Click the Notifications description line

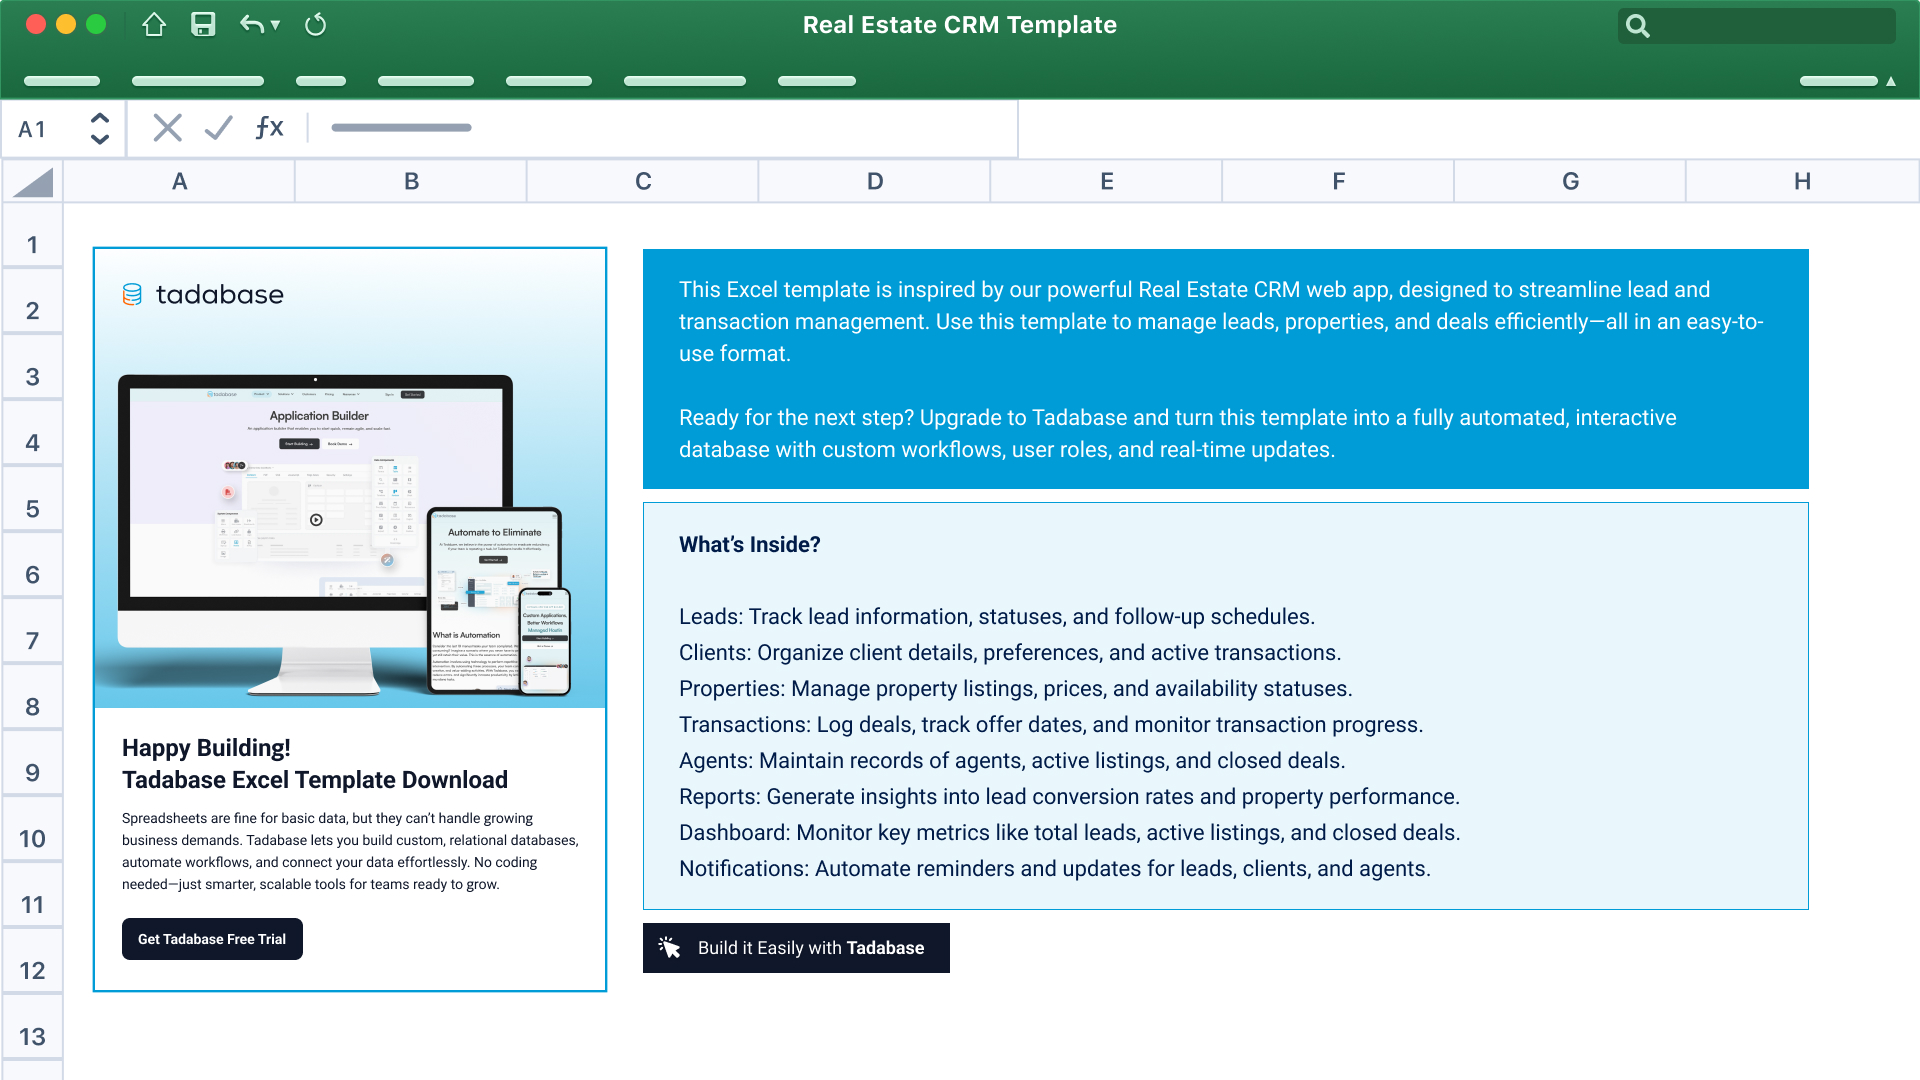pos(1055,869)
